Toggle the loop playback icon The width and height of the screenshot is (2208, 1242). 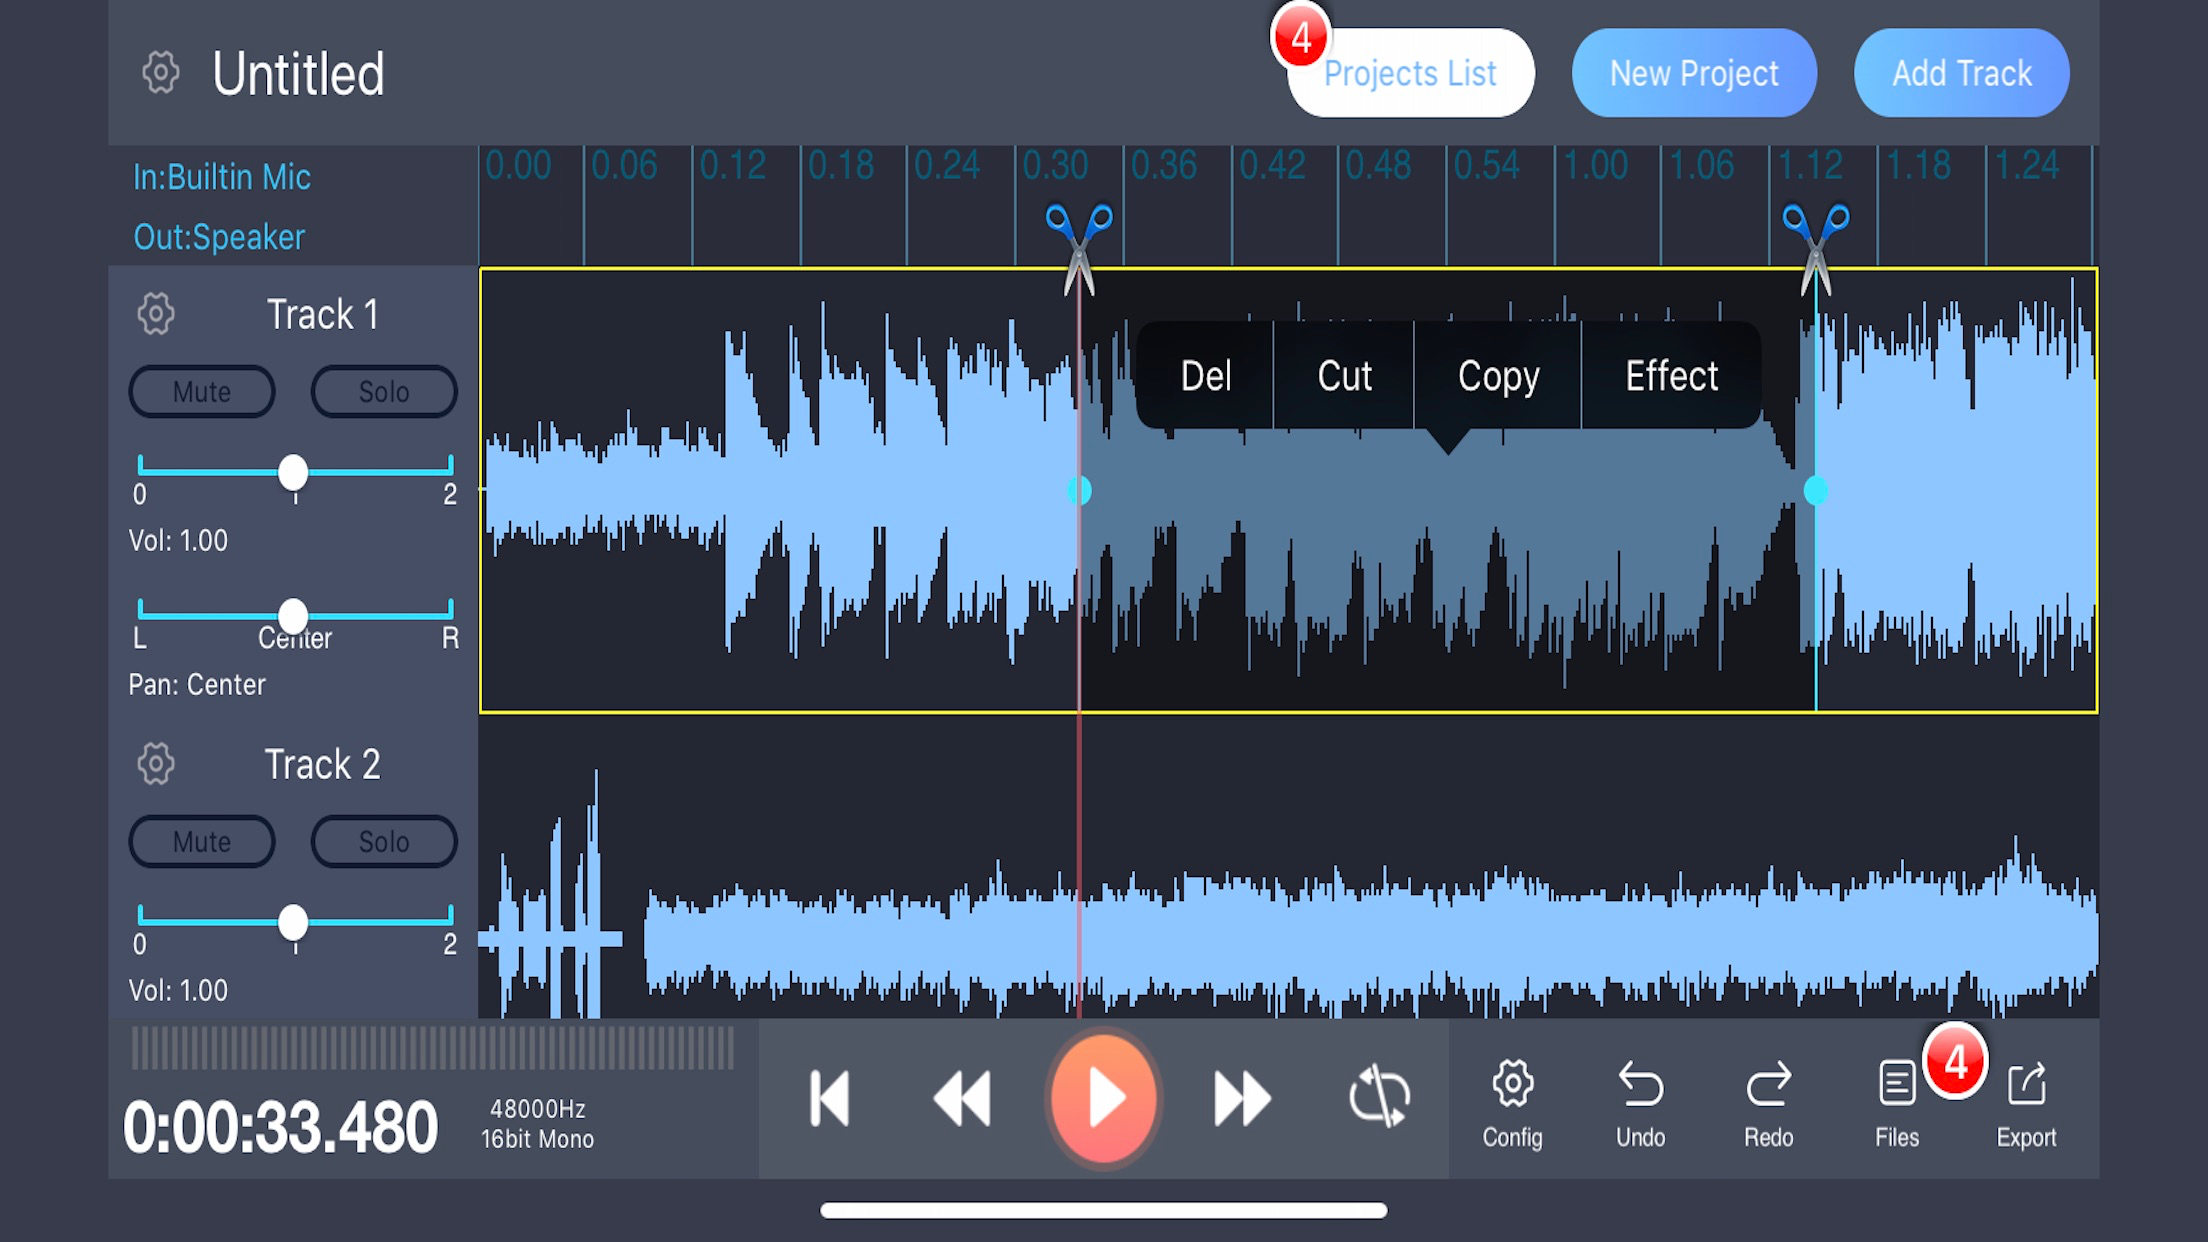1379,1097
